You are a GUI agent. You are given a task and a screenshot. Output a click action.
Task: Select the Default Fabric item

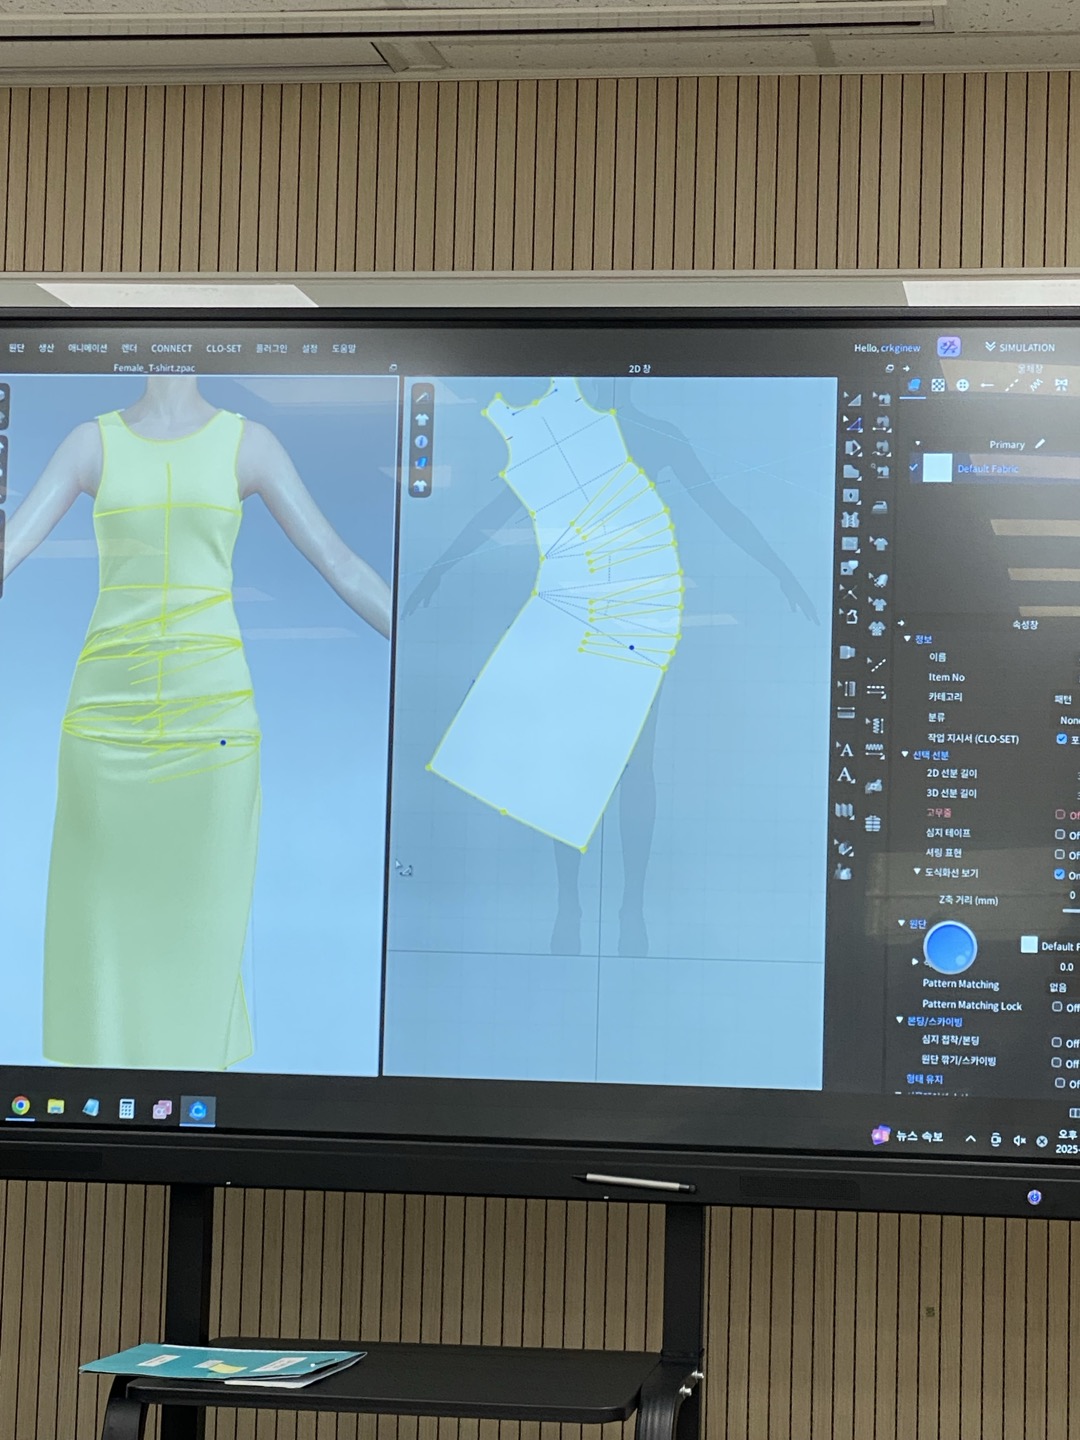pyautogui.click(x=987, y=468)
